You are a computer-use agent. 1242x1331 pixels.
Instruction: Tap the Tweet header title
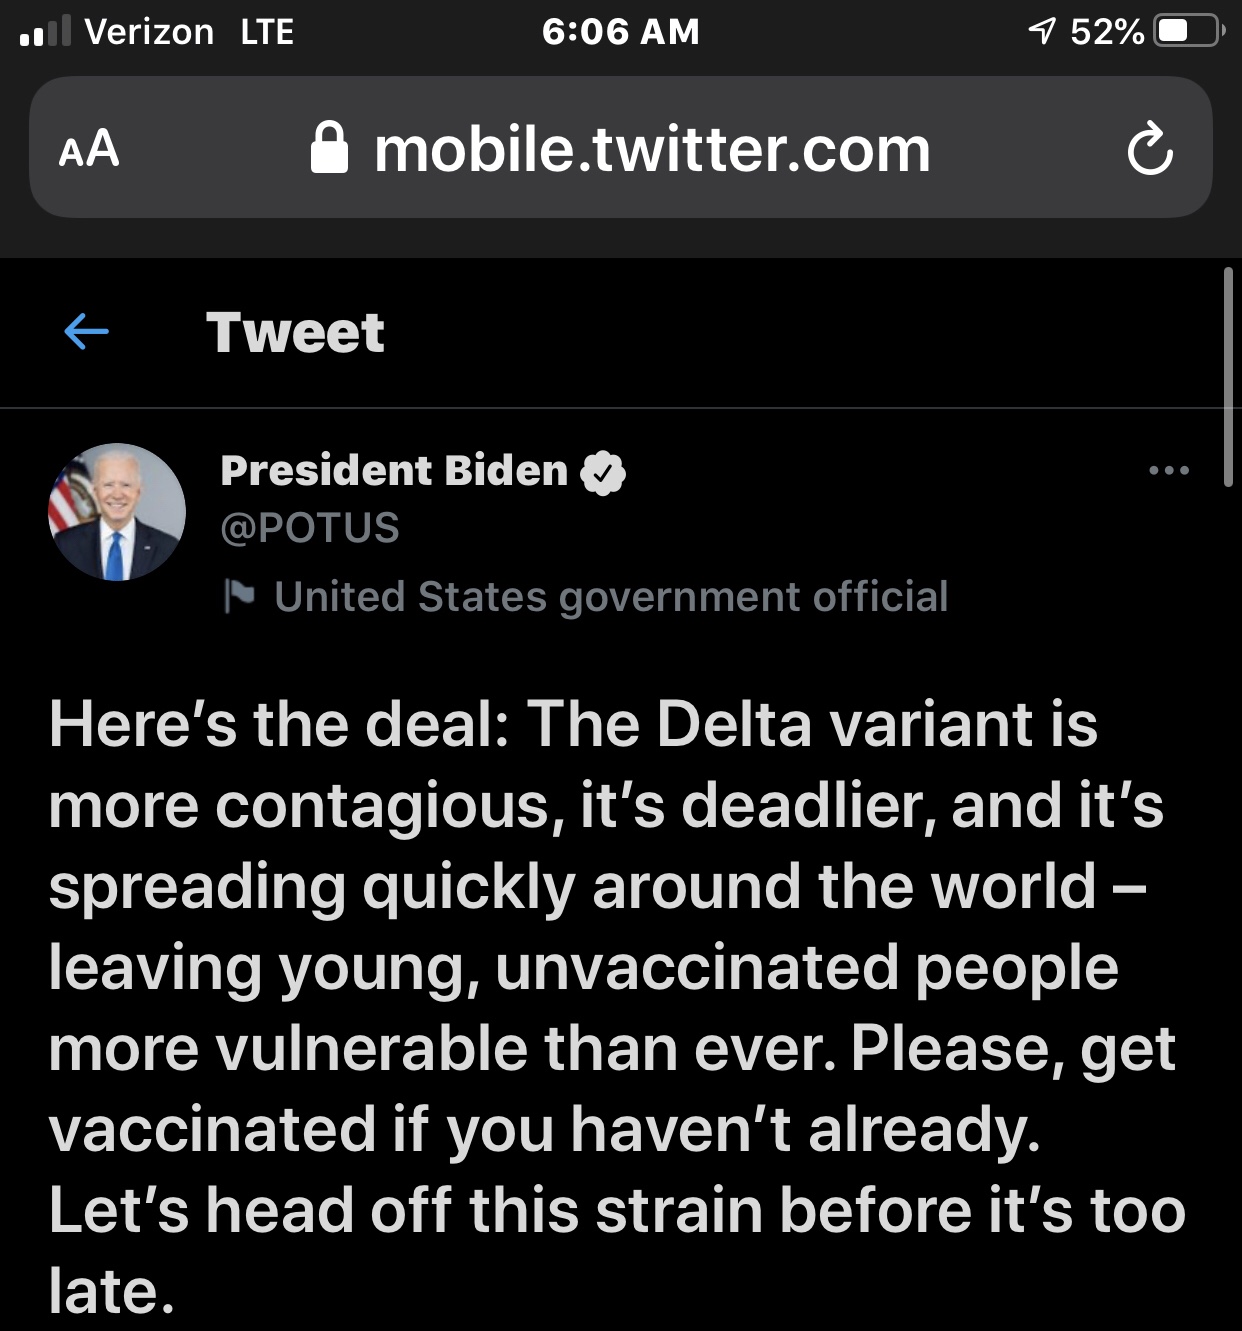pyautogui.click(x=295, y=332)
